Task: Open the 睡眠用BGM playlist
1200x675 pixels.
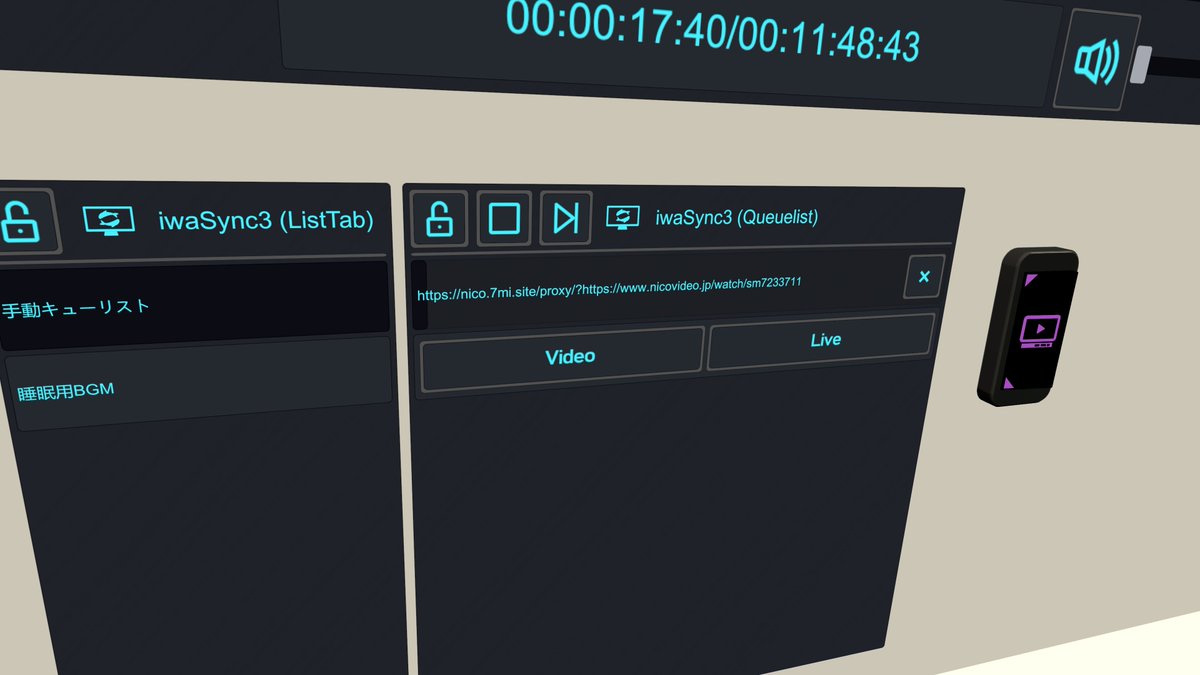Action: [x=200, y=385]
